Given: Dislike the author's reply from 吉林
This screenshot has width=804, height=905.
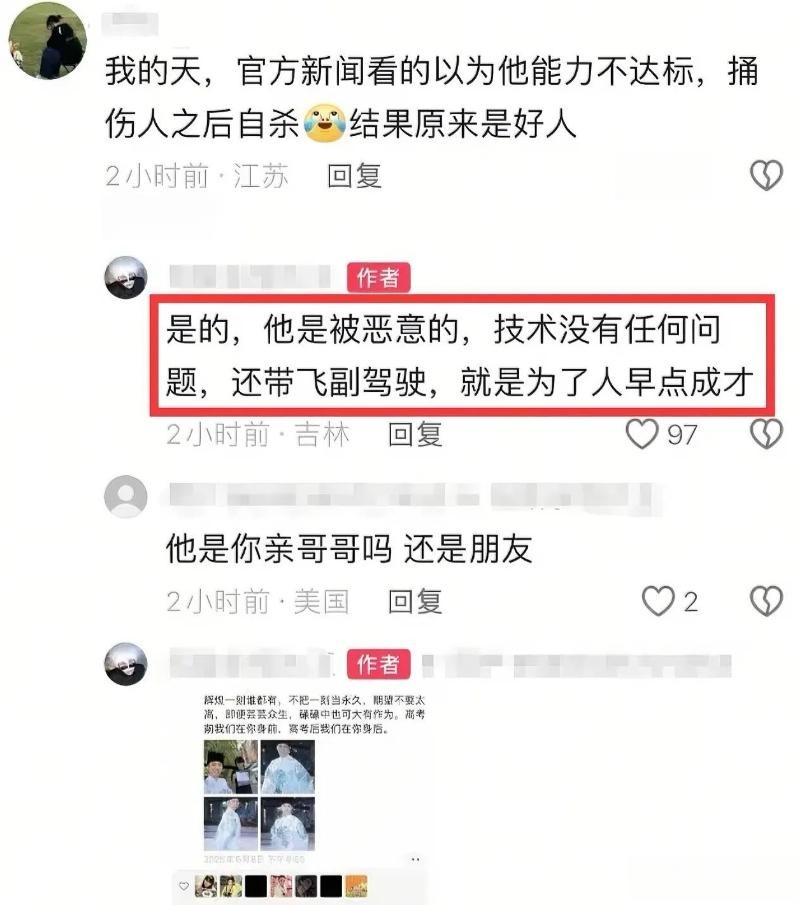Looking at the screenshot, I should 766,433.
